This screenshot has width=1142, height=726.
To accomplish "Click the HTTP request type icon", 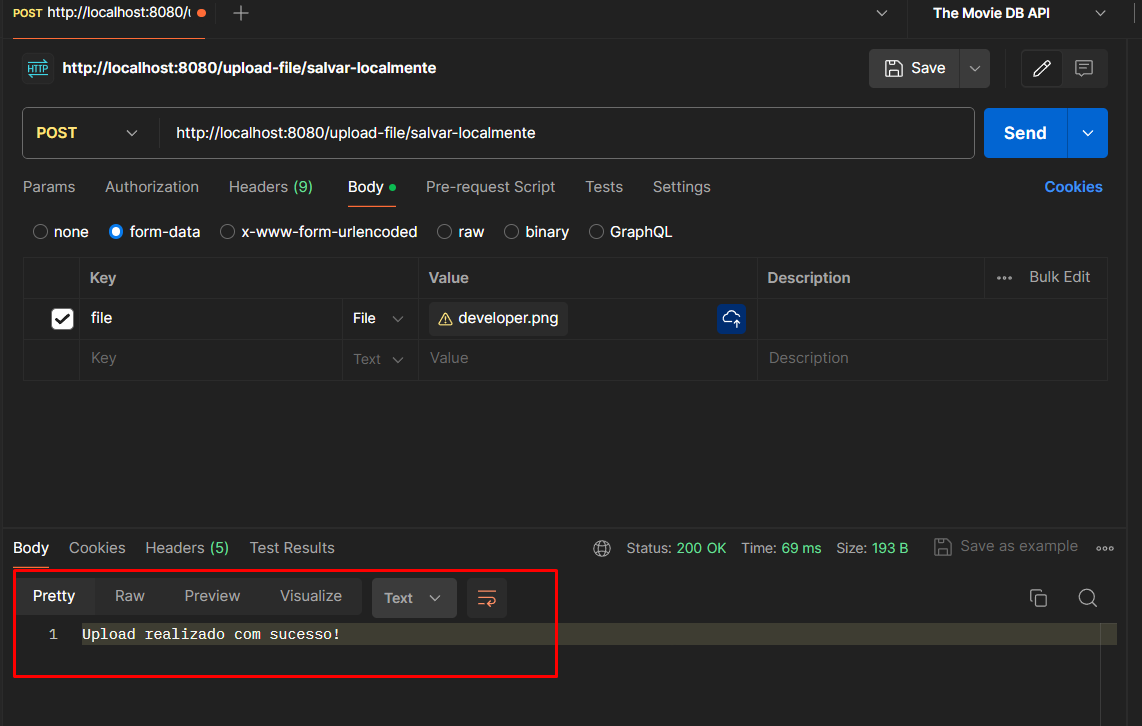I will (38, 68).
